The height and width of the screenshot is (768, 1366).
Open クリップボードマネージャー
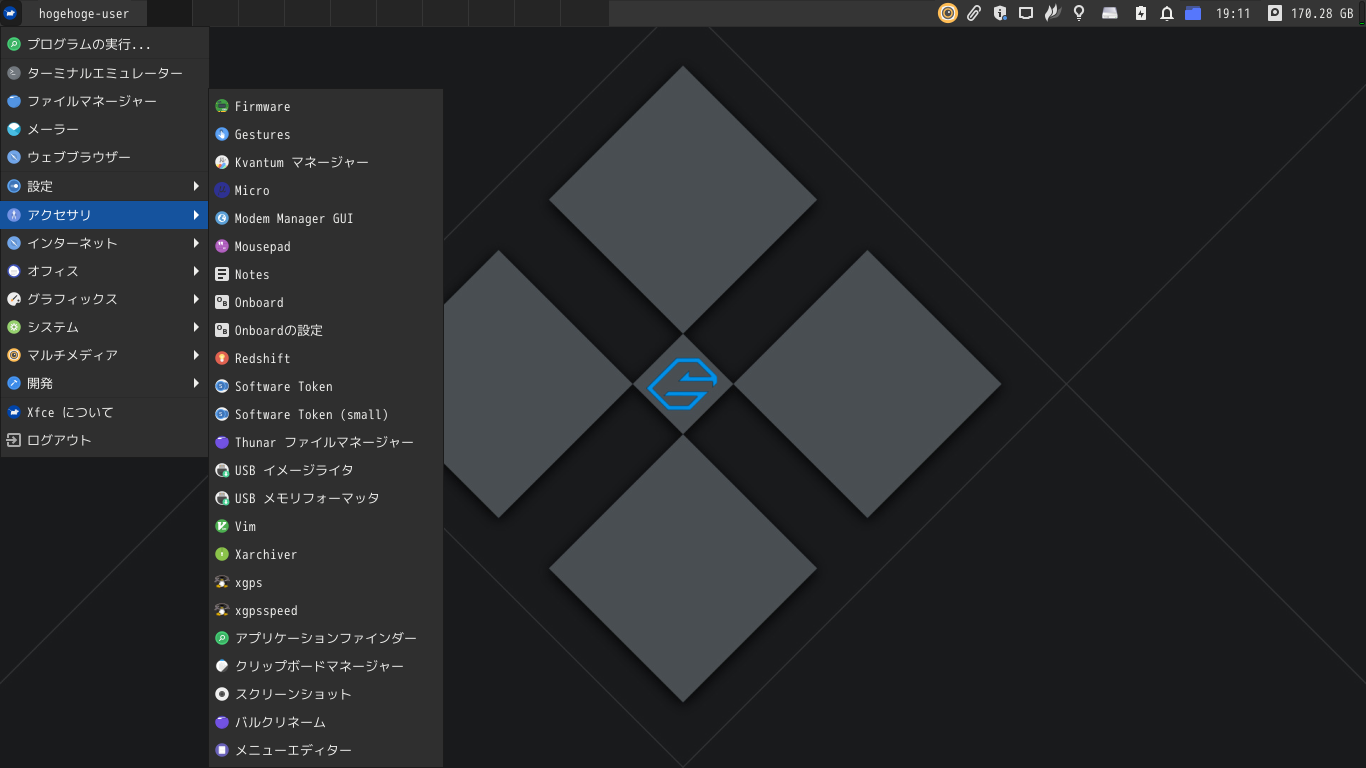click(x=326, y=666)
